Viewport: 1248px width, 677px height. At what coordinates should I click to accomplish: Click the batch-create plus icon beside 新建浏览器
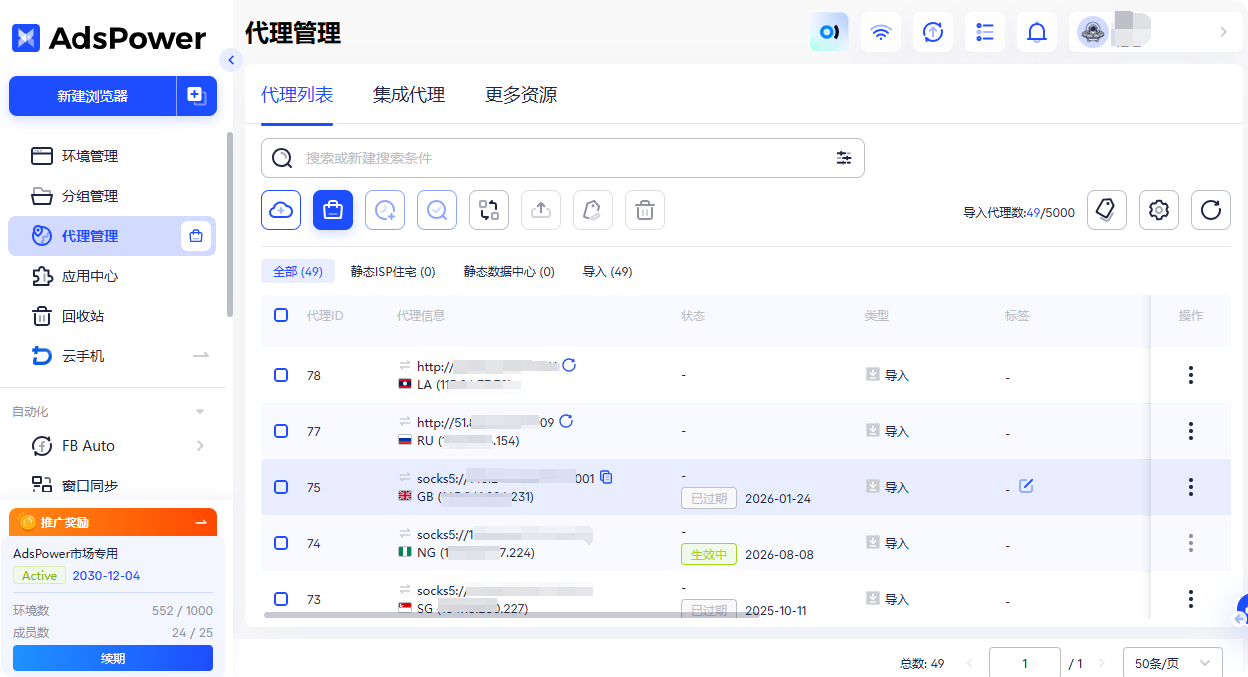click(x=197, y=96)
